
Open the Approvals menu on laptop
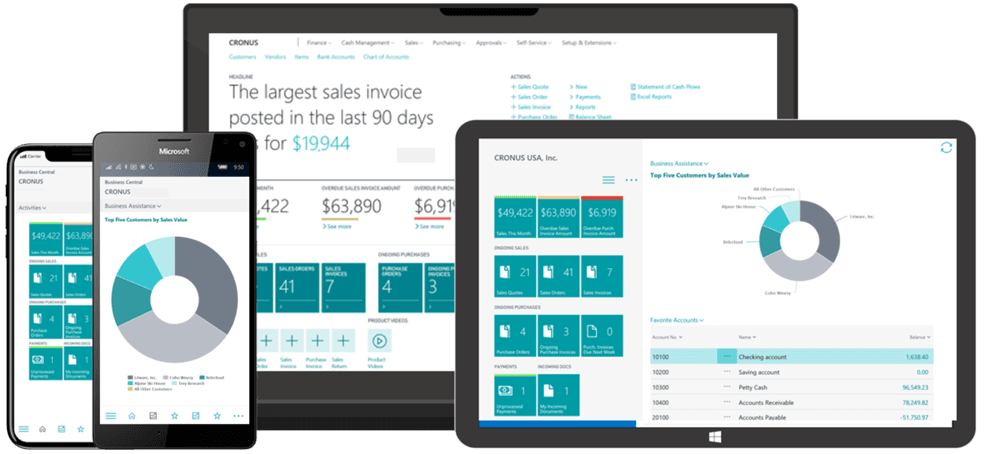[x=491, y=43]
